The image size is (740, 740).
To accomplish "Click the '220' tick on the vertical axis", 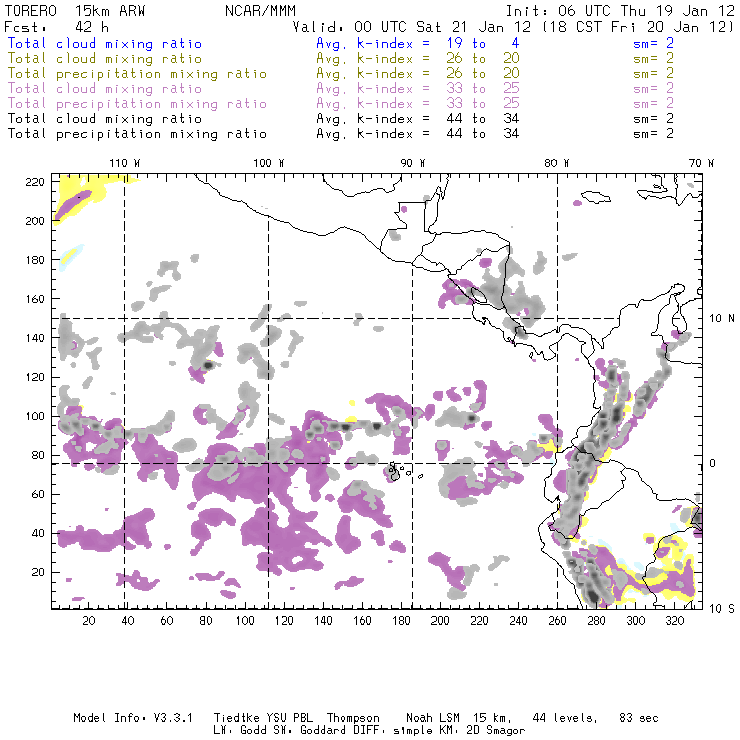I will pyautogui.click(x=35, y=182).
